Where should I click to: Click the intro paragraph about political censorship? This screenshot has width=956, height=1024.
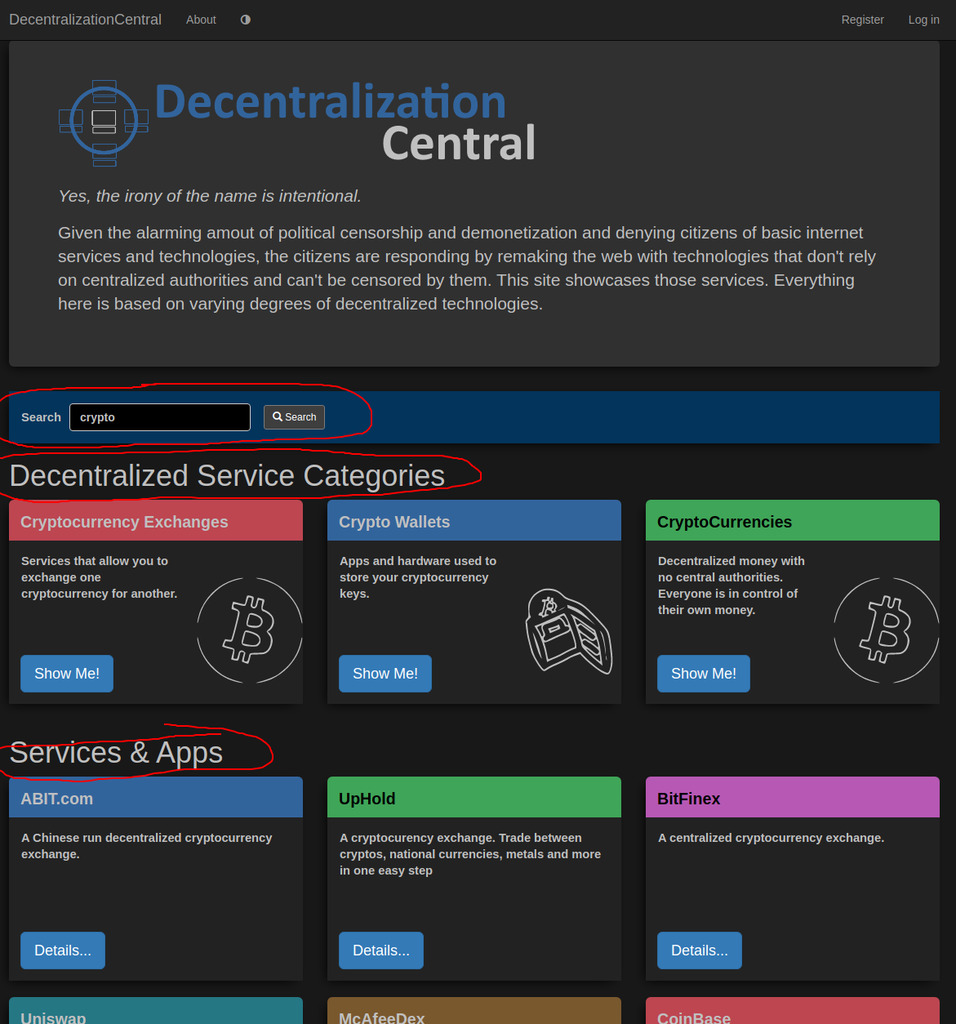coord(467,268)
